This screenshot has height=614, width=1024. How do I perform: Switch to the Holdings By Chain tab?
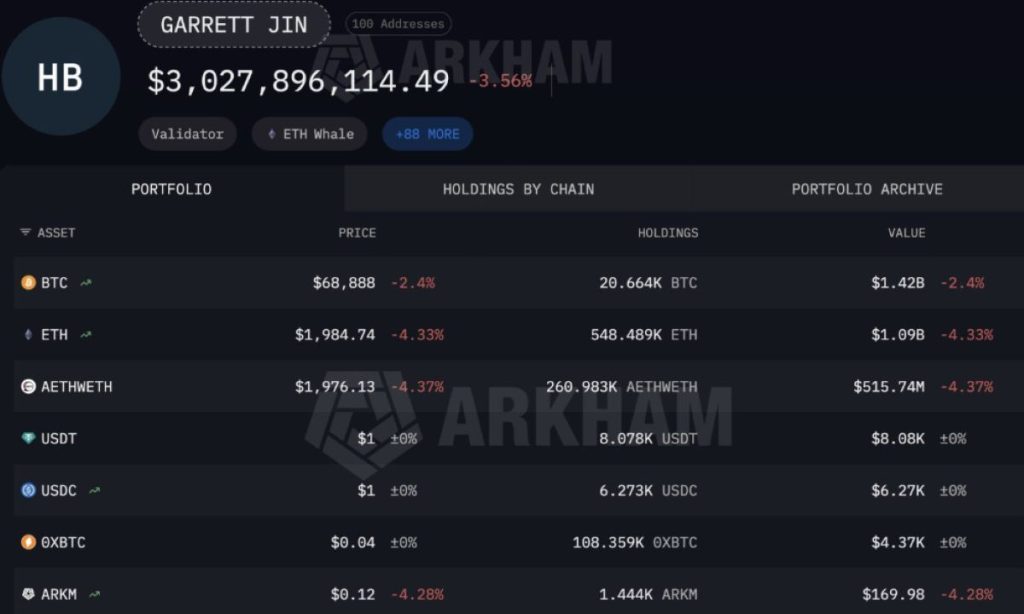(518, 189)
